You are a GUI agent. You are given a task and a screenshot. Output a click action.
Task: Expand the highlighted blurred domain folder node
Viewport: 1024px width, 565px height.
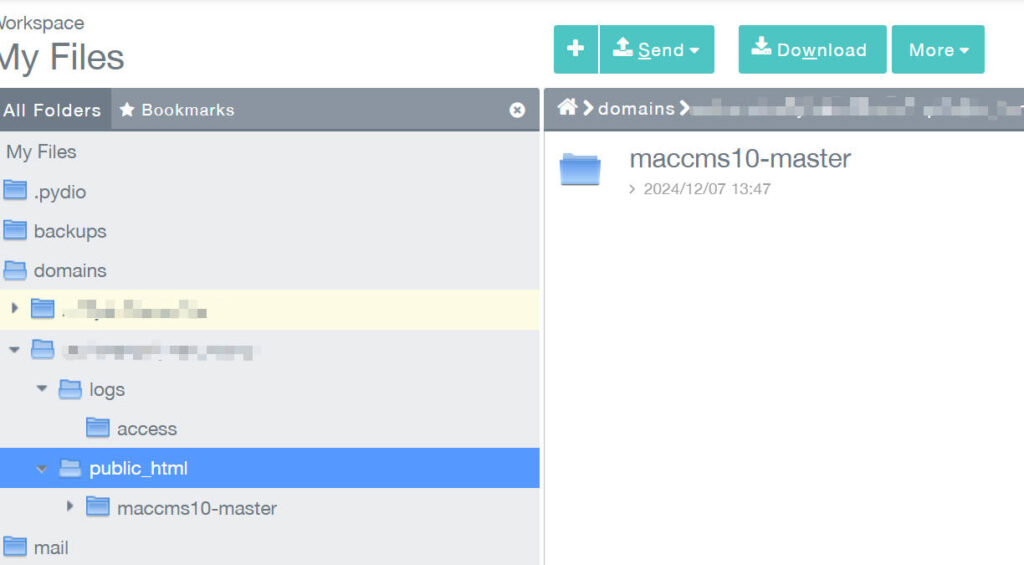point(14,309)
